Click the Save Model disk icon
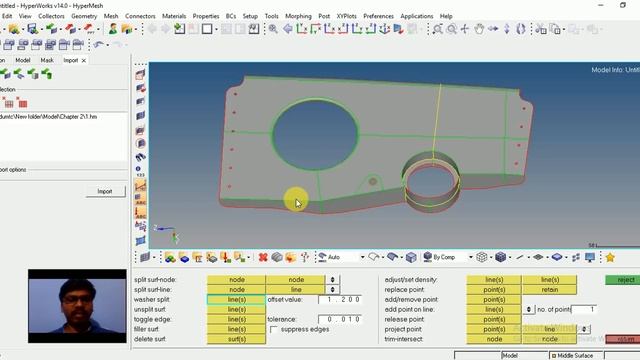 (x=33, y=29)
